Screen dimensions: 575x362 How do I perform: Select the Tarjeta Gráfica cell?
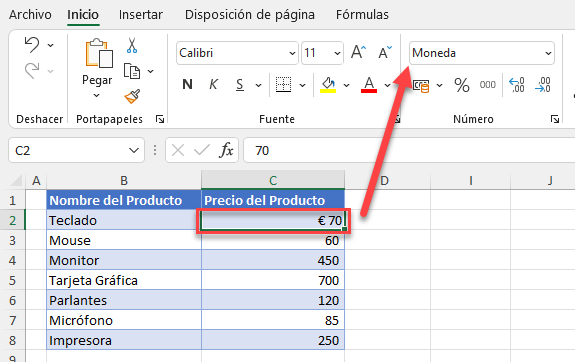pos(124,280)
